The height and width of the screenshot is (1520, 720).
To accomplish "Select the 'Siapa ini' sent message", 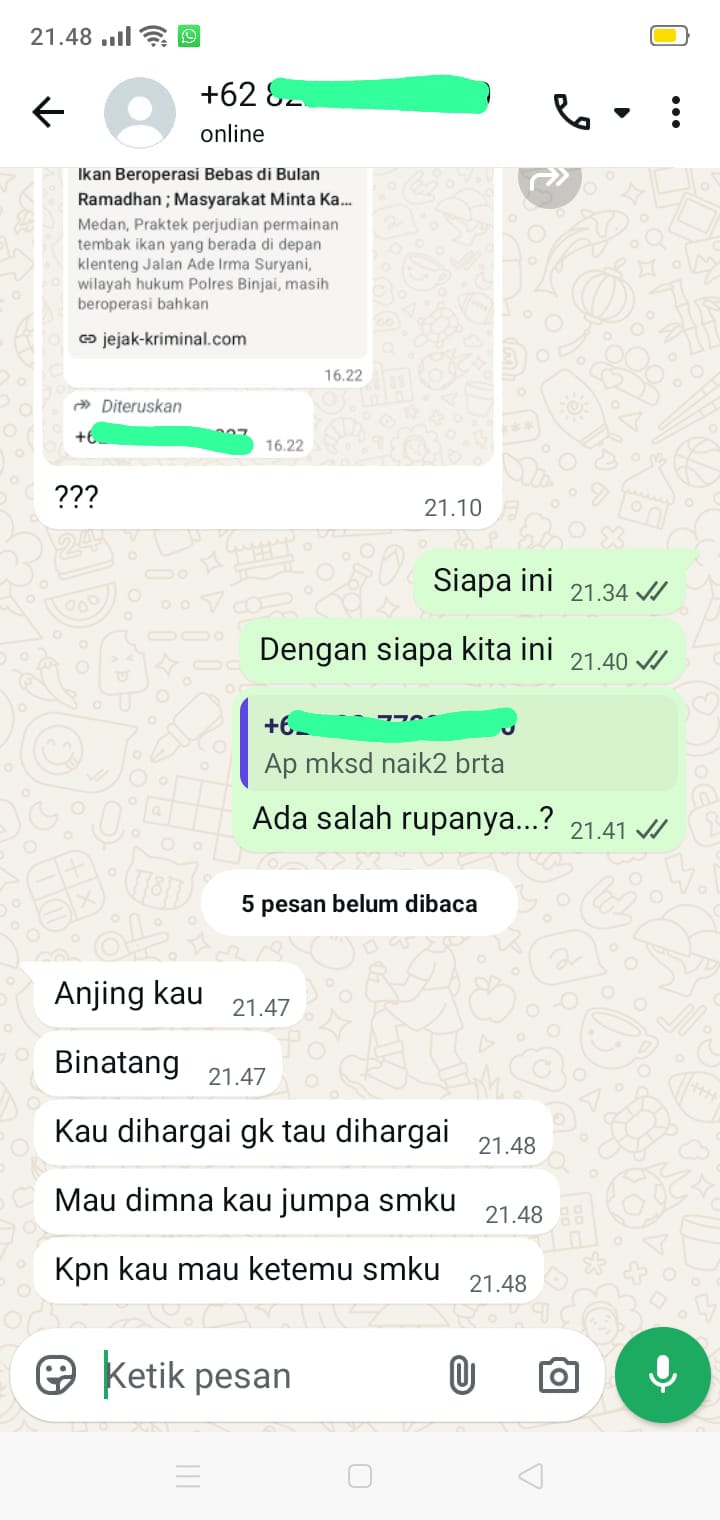I will 549,582.
